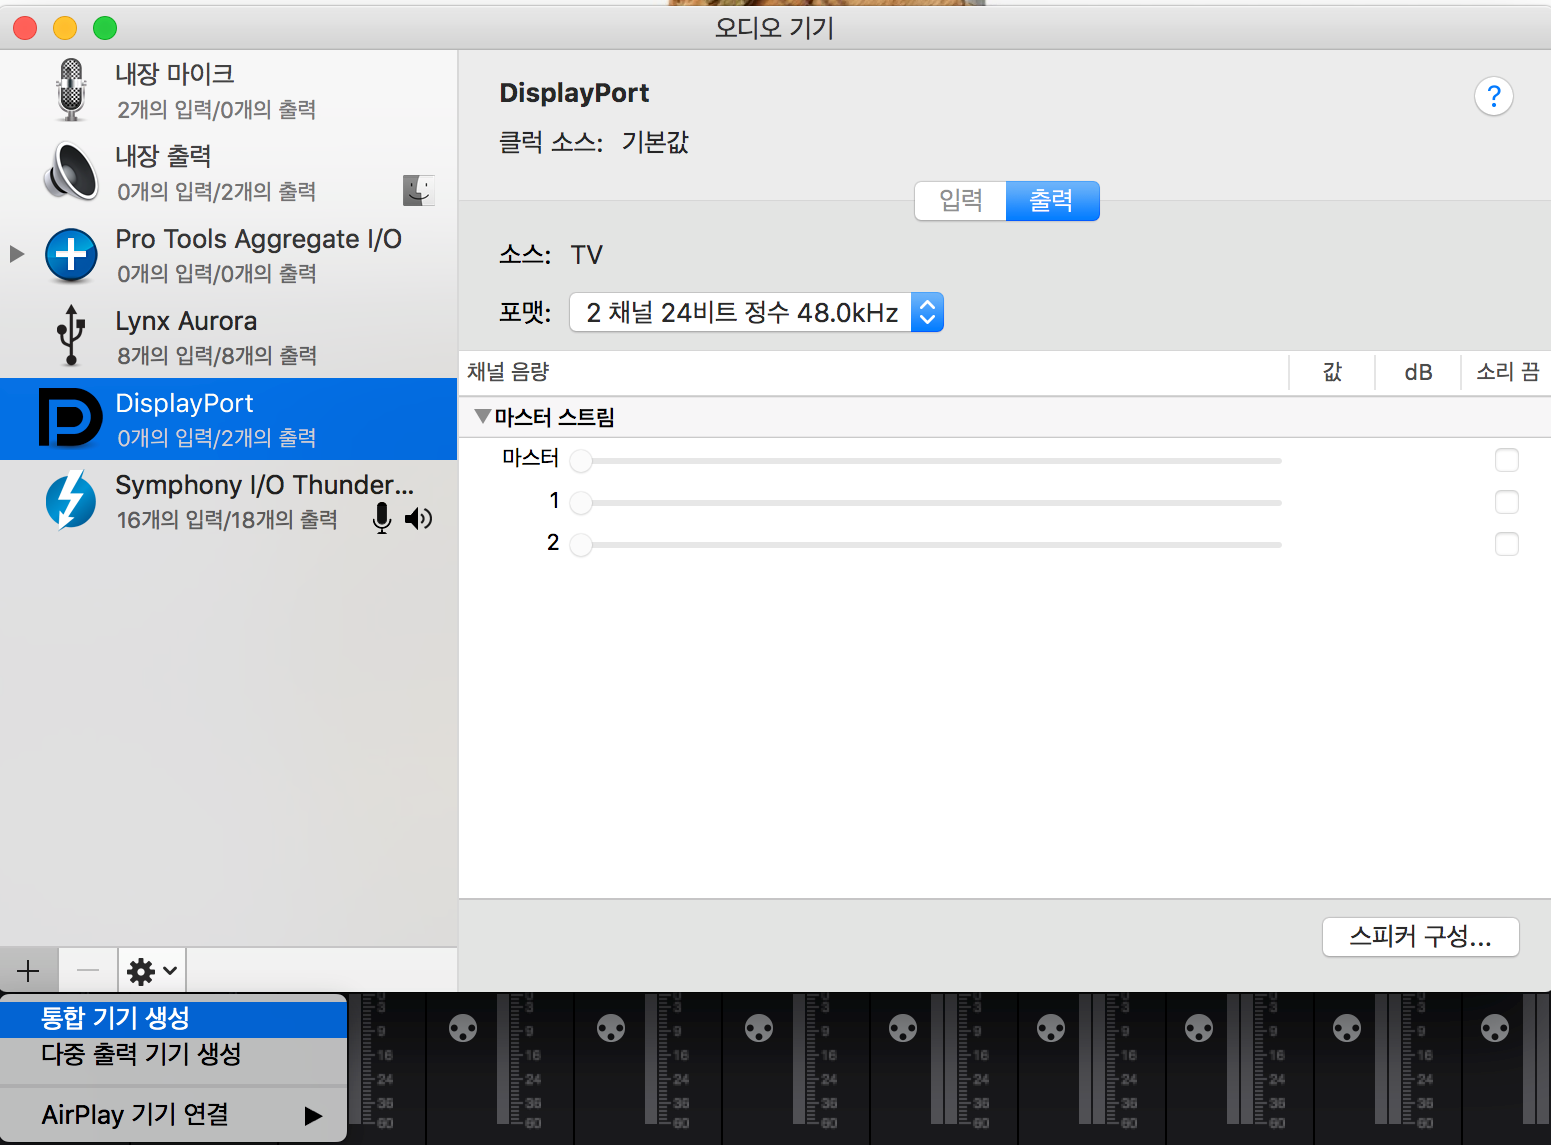This screenshot has width=1551, height=1145.
Task: Click the plus add device button
Action: (29, 970)
